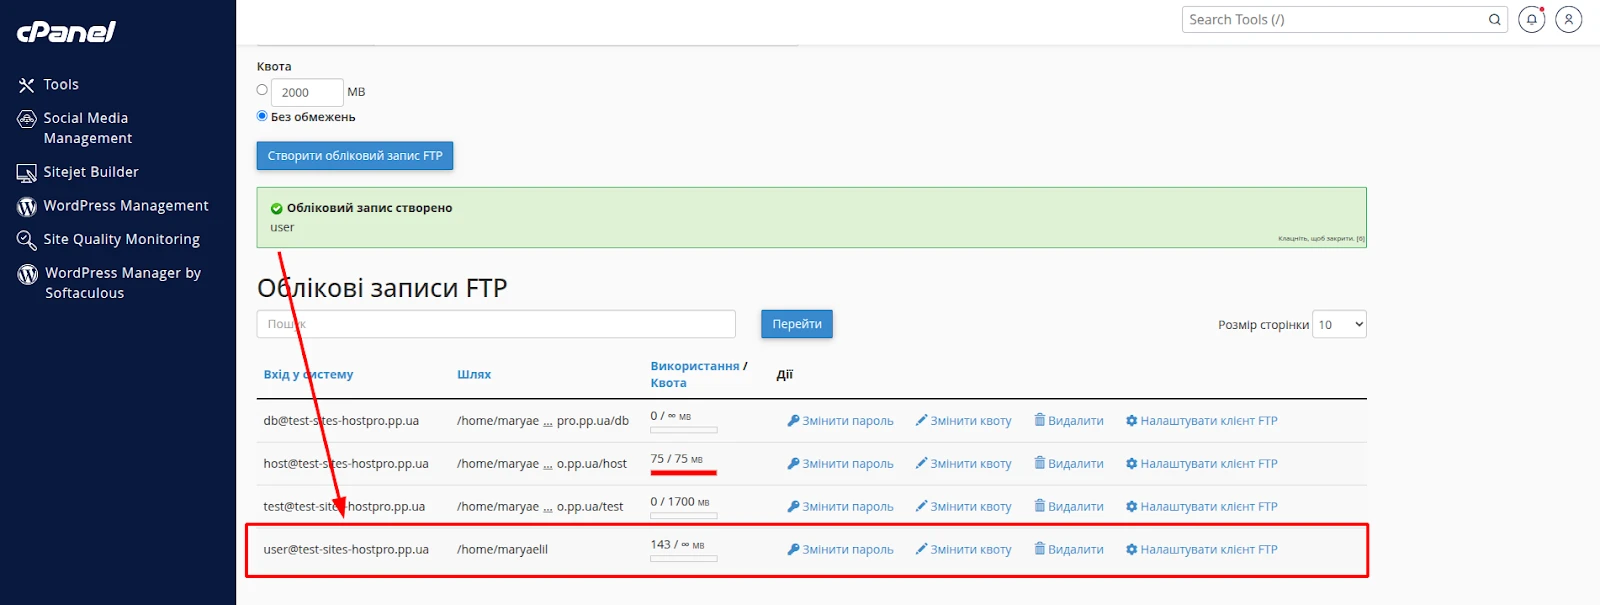Open notifications bell
Image resolution: width=1600 pixels, height=605 pixels.
[x=1532, y=19]
